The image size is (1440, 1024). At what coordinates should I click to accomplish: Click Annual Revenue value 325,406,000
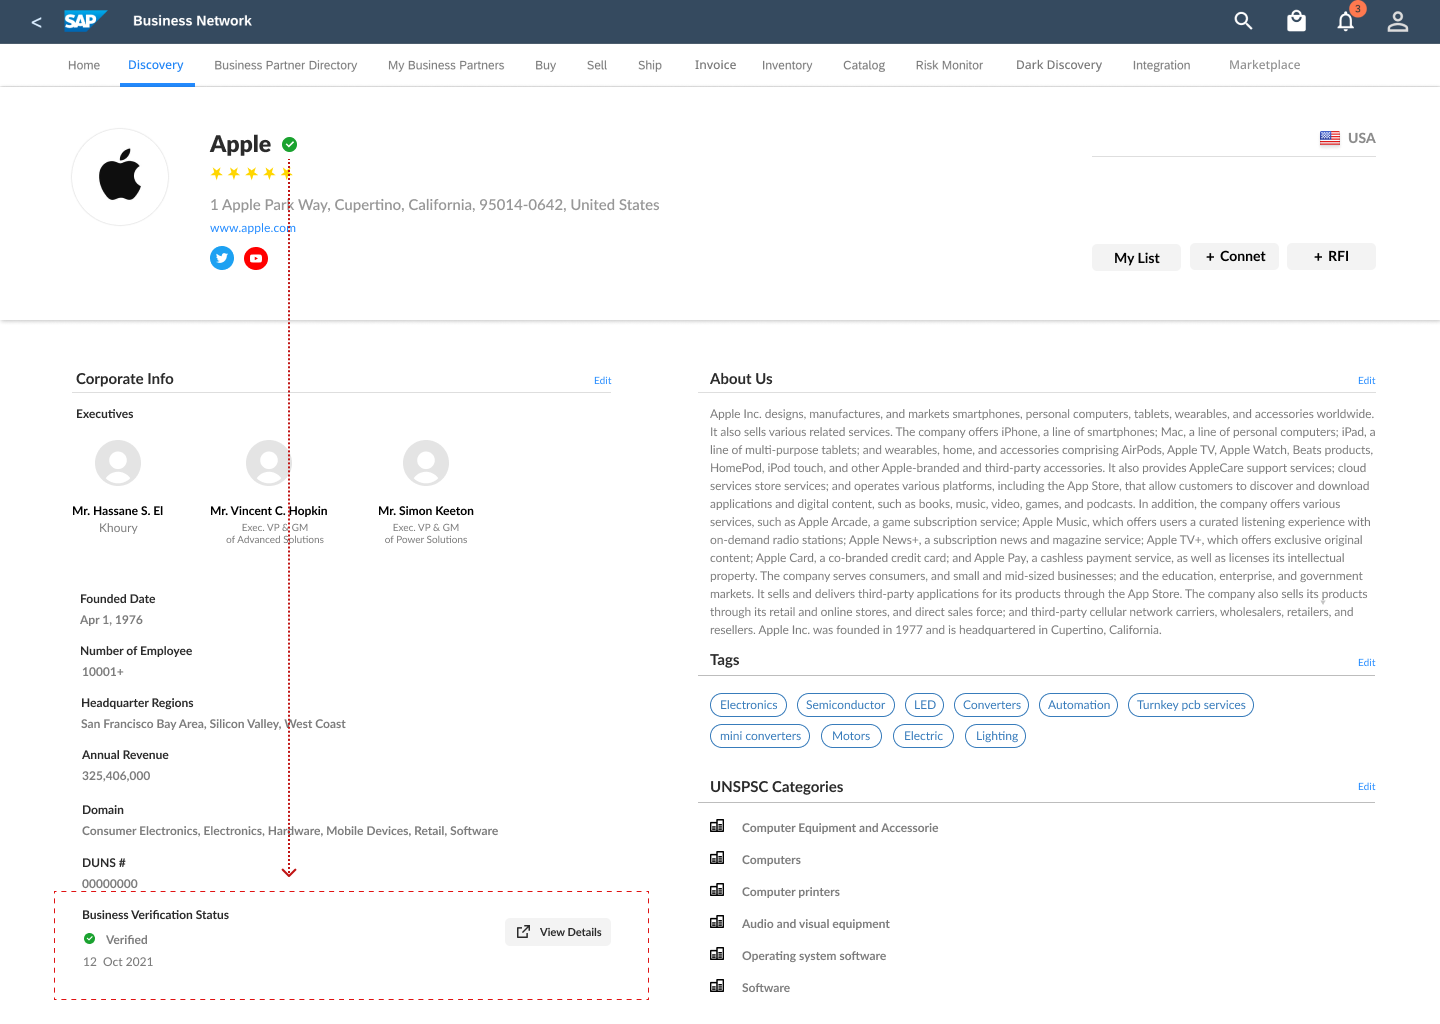(116, 776)
